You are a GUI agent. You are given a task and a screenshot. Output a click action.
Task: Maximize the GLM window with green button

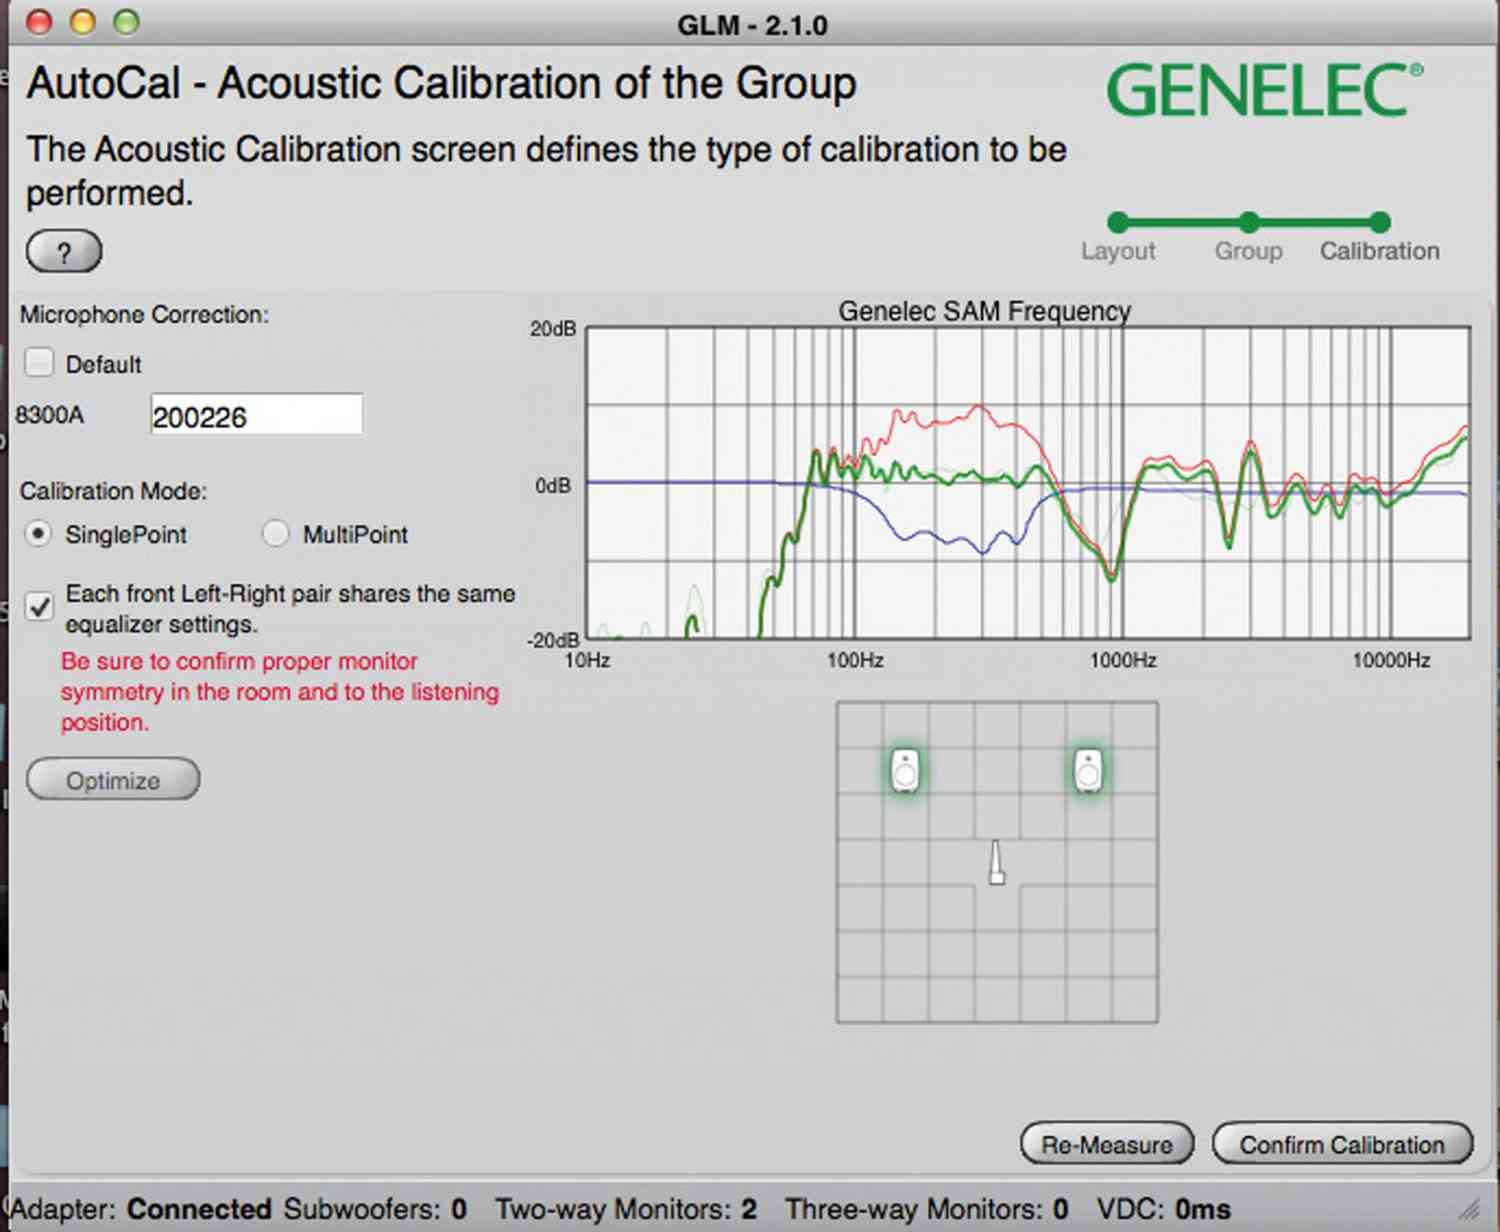126,21
